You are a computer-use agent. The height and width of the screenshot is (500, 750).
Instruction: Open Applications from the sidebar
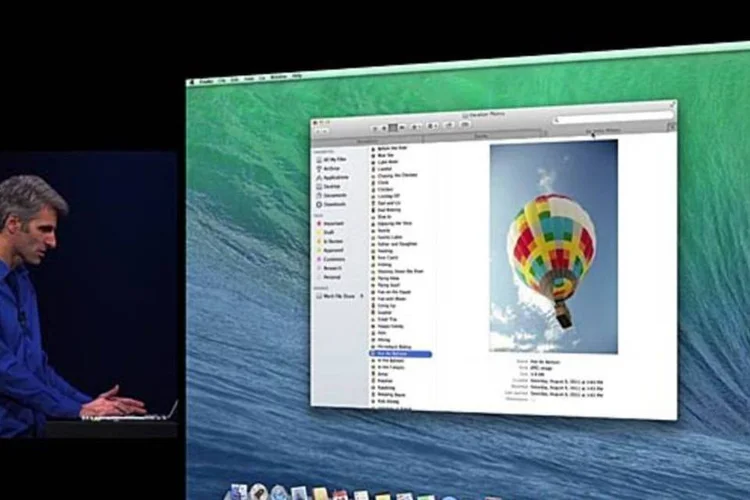(332, 178)
